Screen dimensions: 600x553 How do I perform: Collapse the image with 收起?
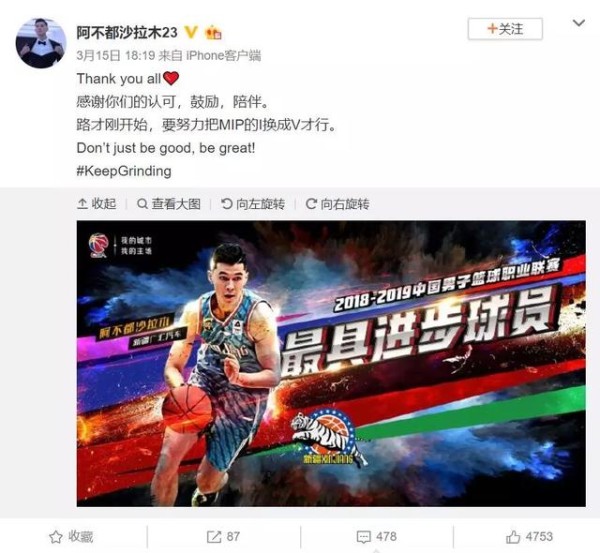click(x=97, y=204)
